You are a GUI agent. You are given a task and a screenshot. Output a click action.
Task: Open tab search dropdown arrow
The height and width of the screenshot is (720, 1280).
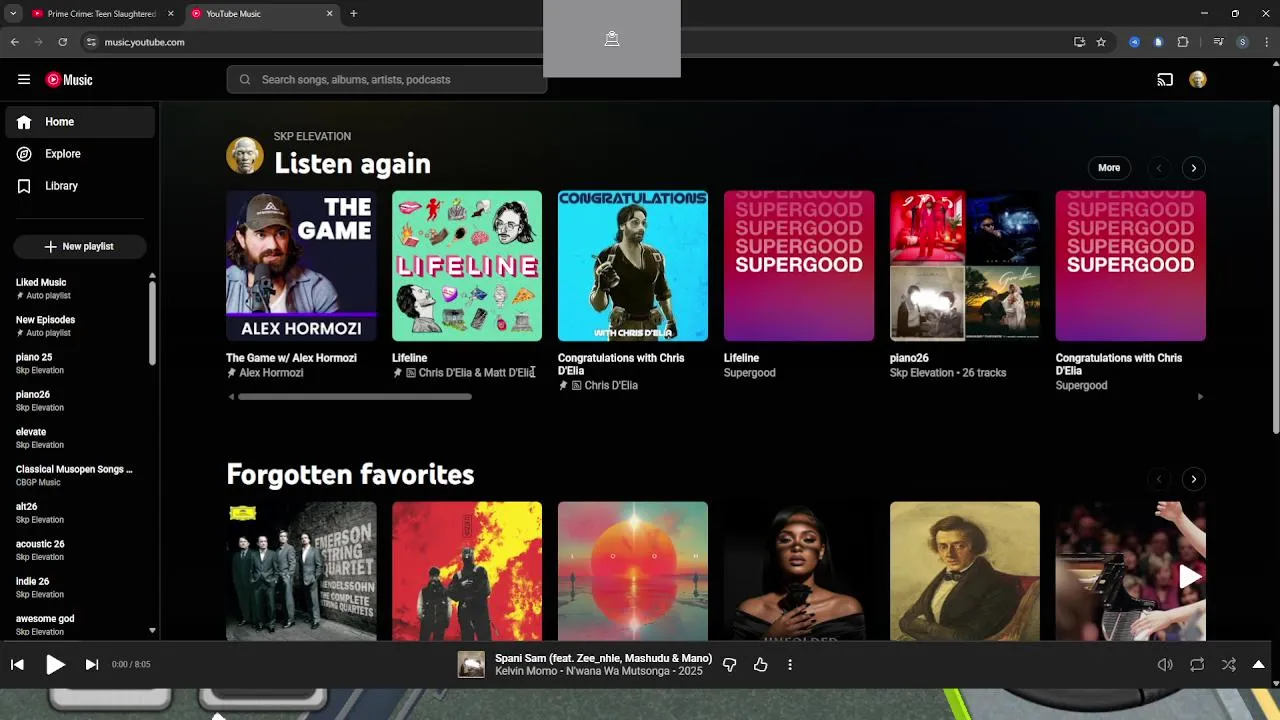tap(12, 14)
